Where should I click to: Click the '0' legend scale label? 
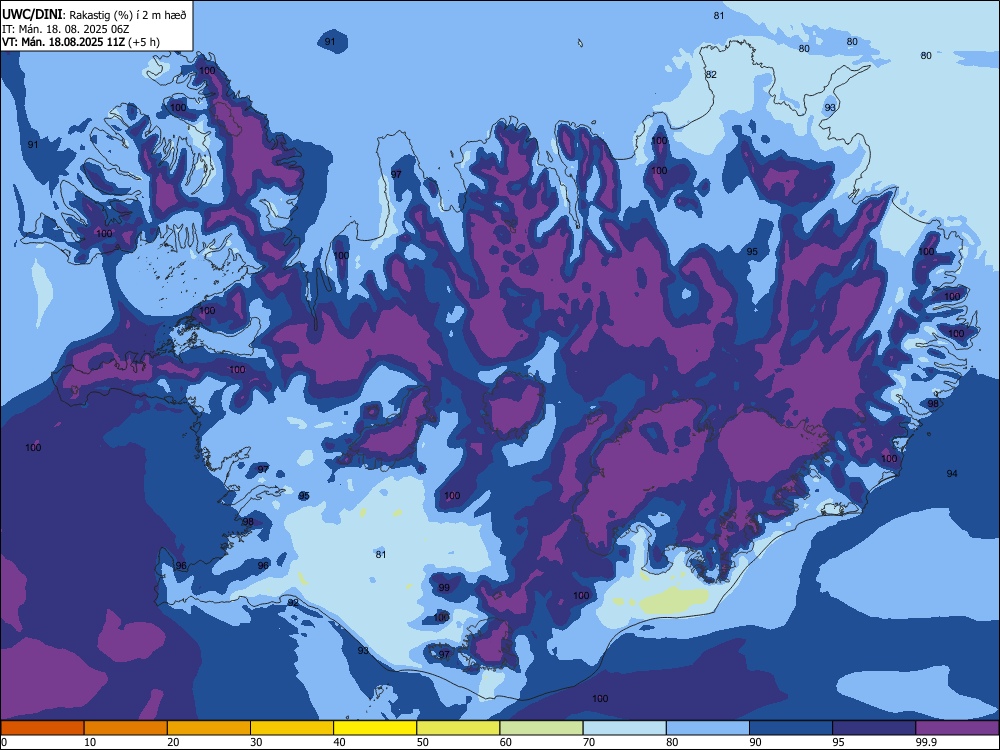point(4,742)
